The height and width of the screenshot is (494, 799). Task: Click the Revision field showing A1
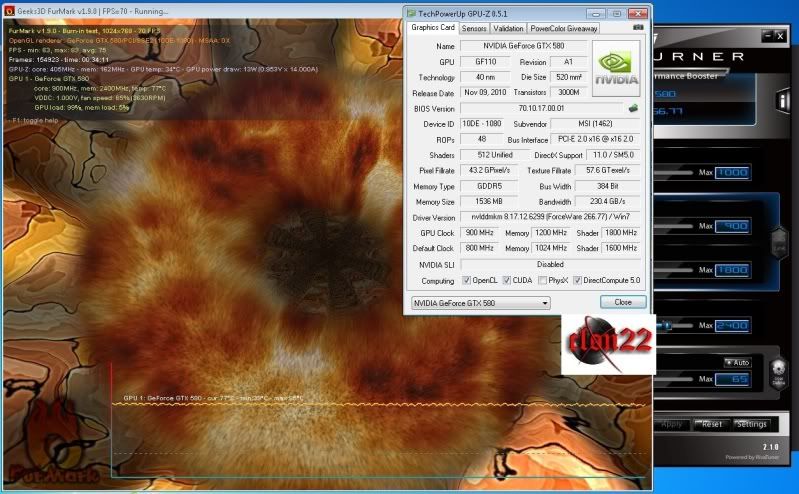coord(568,62)
